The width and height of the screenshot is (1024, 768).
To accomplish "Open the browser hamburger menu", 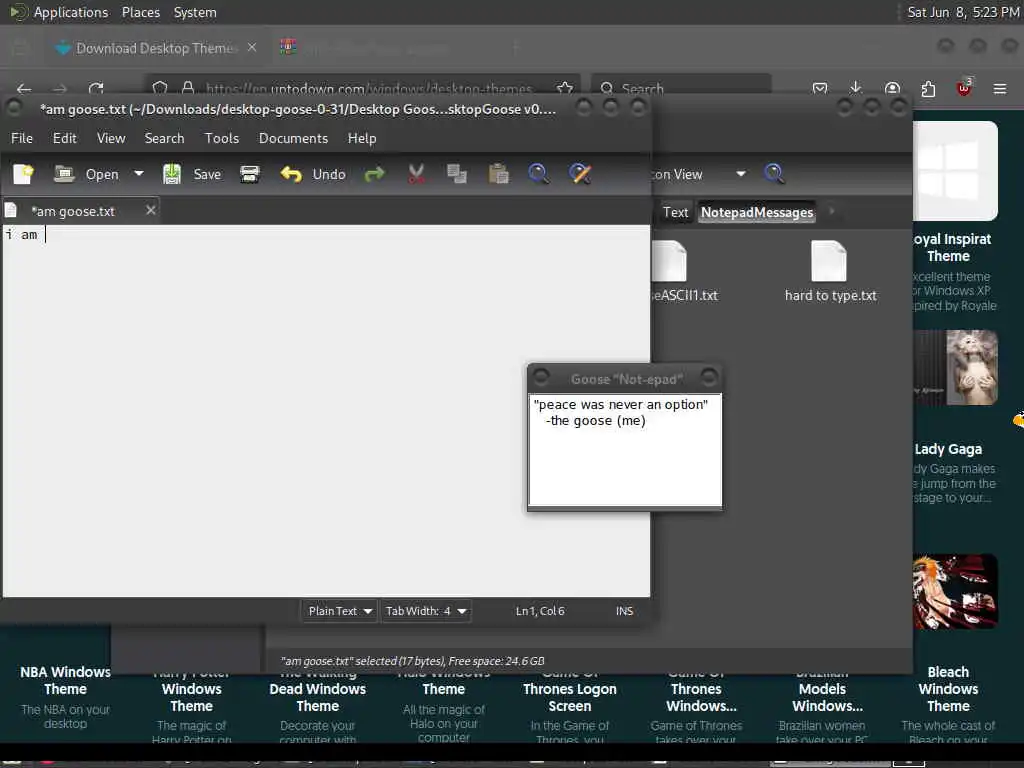I will tap(1000, 89).
